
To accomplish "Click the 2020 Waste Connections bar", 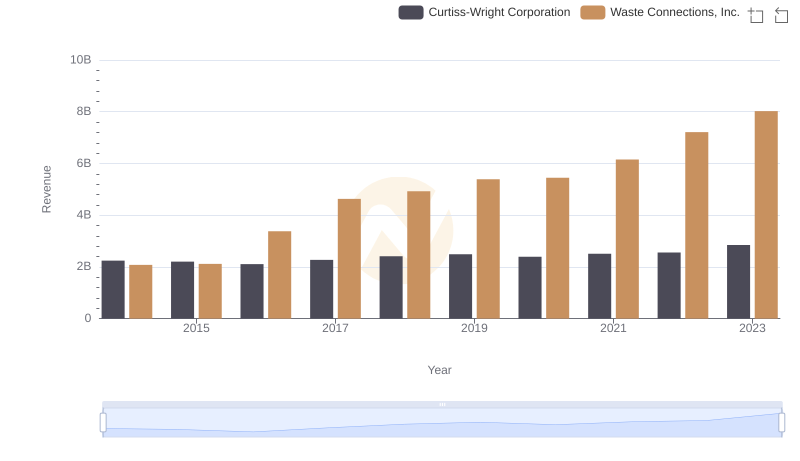I will [558, 248].
